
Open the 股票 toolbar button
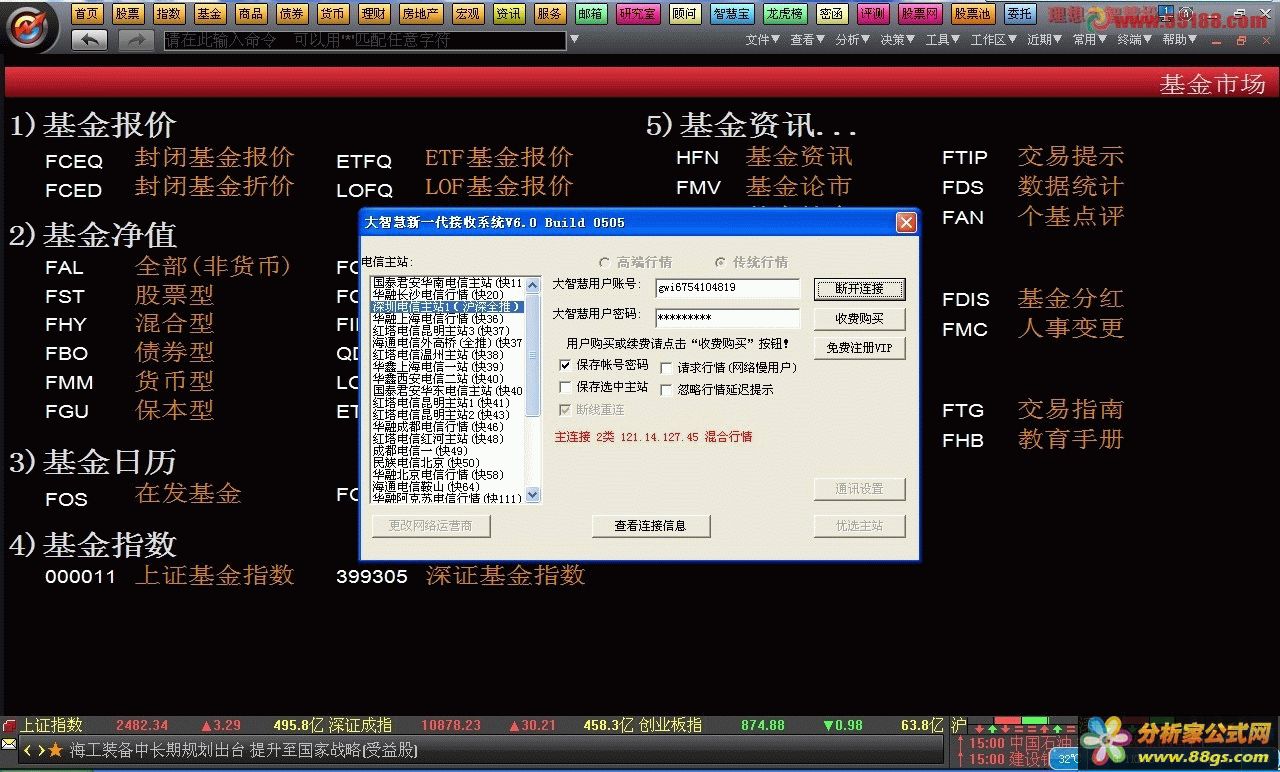[128, 13]
